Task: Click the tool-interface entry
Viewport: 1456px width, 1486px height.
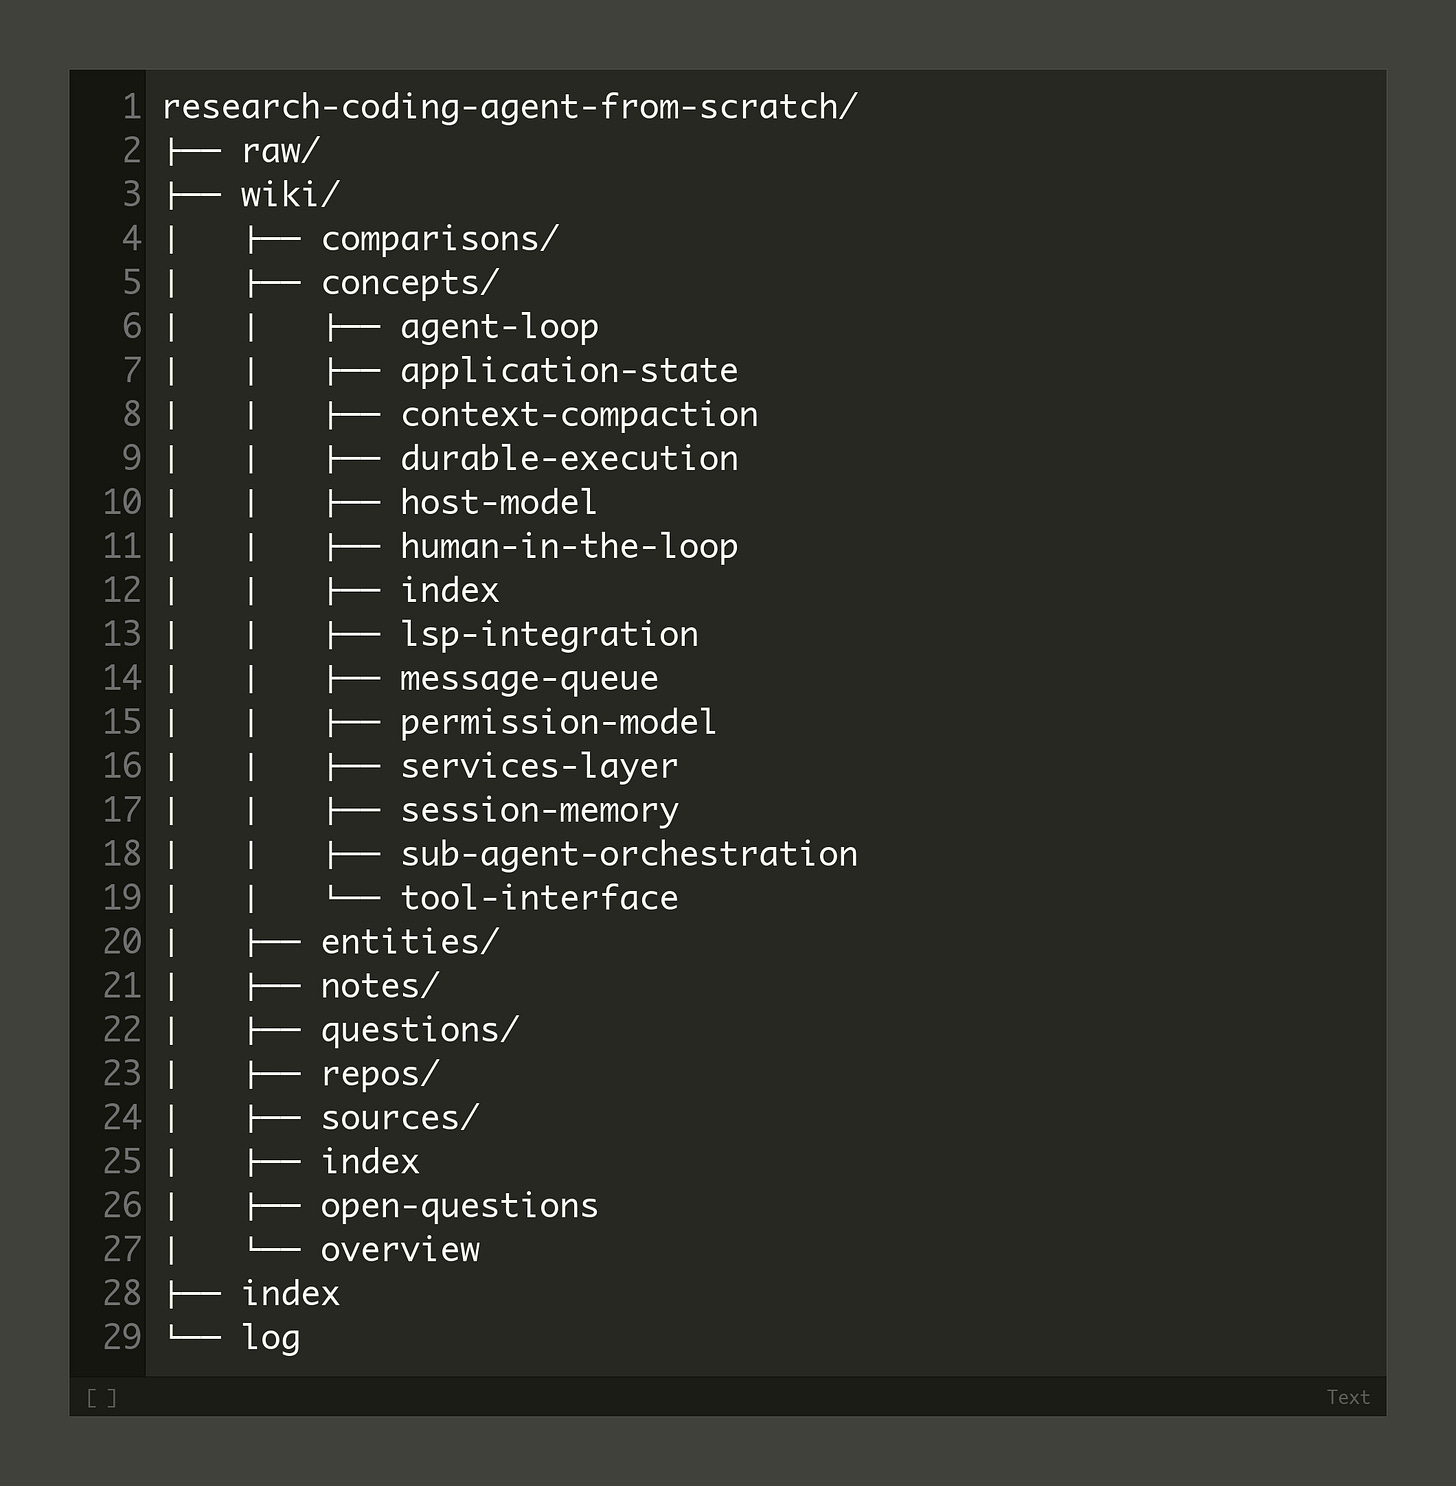Action: (x=539, y=899)
